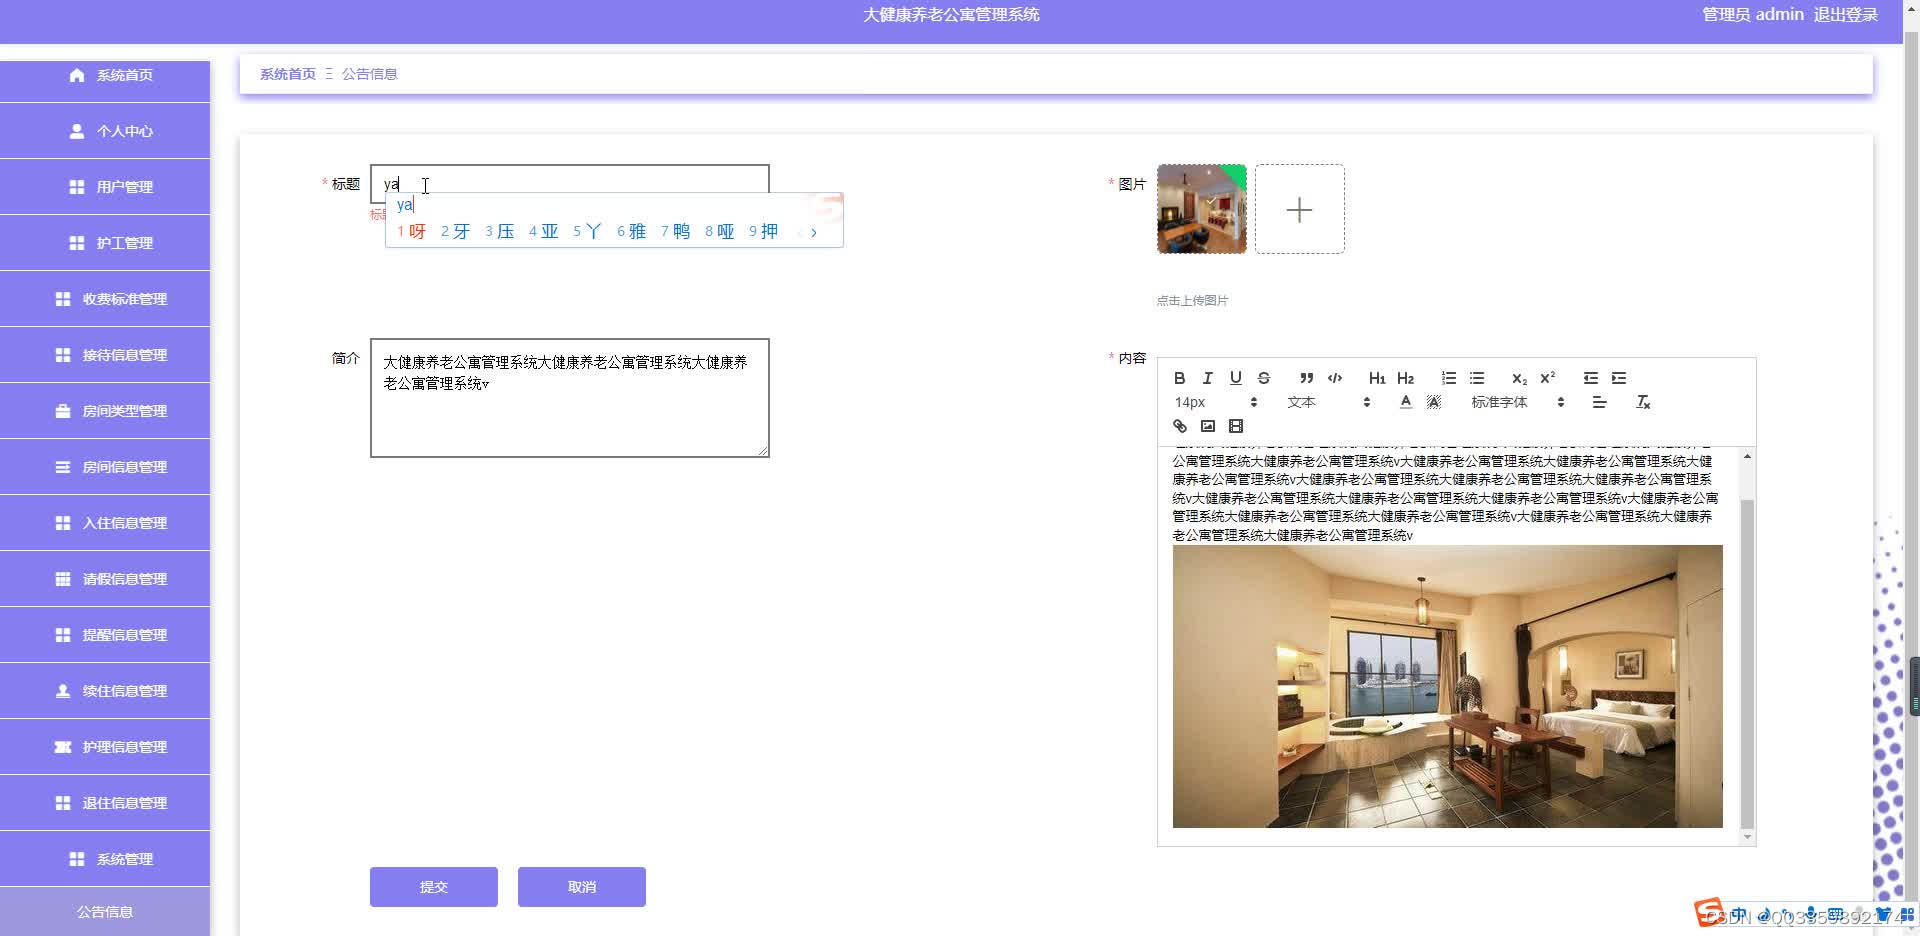
Task: Open 提醒信息管理 in the sidebar
Action: pyautogui.click(x=105, y=635)
